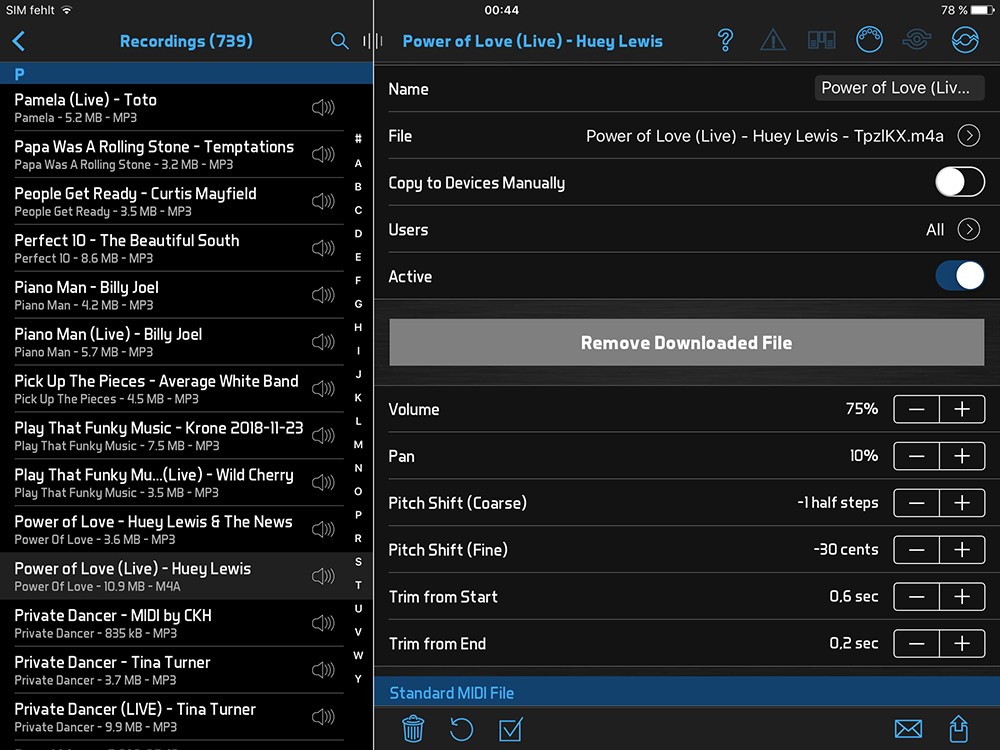The image size is (1000, 750).
Task: Turn off the Active toggle
Action: (x=959, y=276)
